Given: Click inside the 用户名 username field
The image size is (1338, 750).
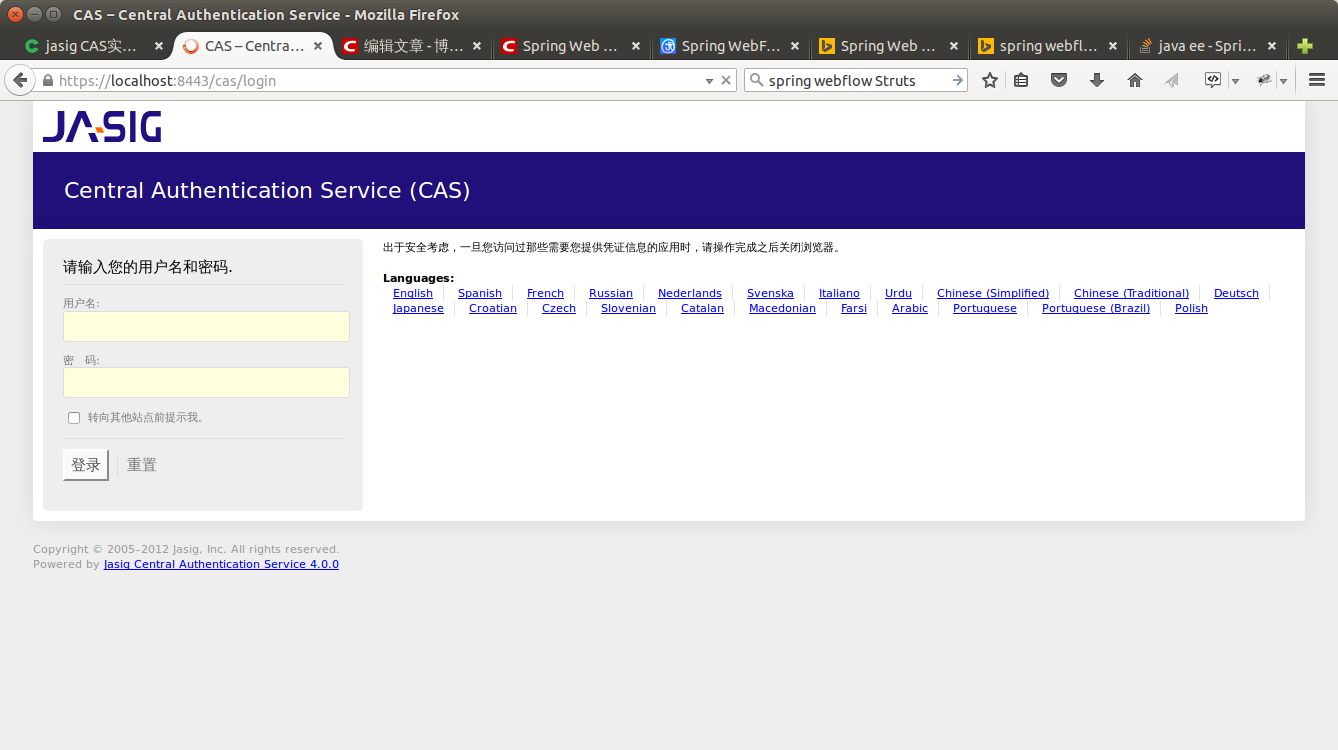Looking at the screenshot, I should (206, 326).
